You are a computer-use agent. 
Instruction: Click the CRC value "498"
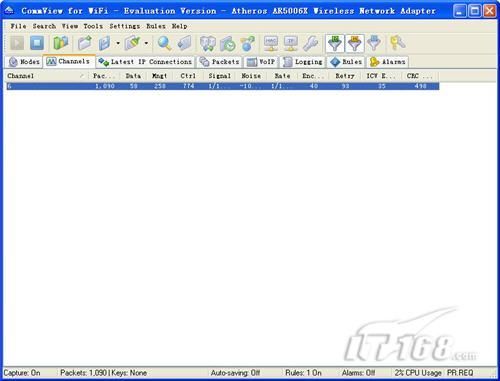[420, 86]
